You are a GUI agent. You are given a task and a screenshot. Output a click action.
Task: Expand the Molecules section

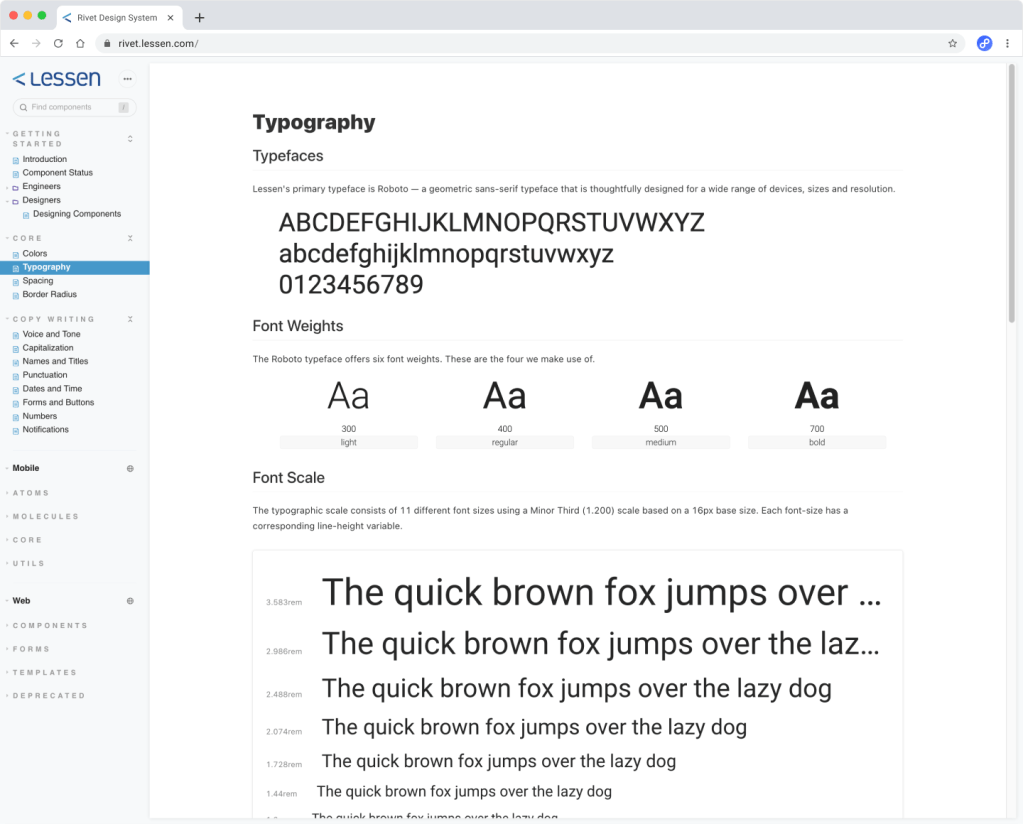(45, 516)
